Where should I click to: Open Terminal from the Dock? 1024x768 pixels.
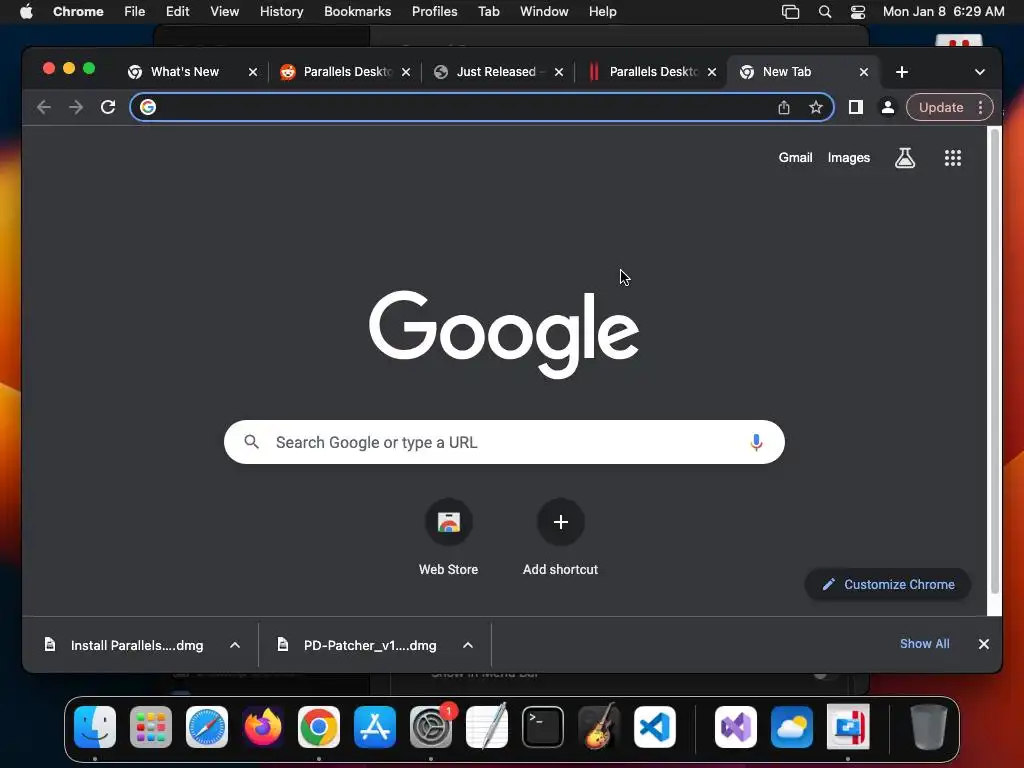tap(543, 727)
